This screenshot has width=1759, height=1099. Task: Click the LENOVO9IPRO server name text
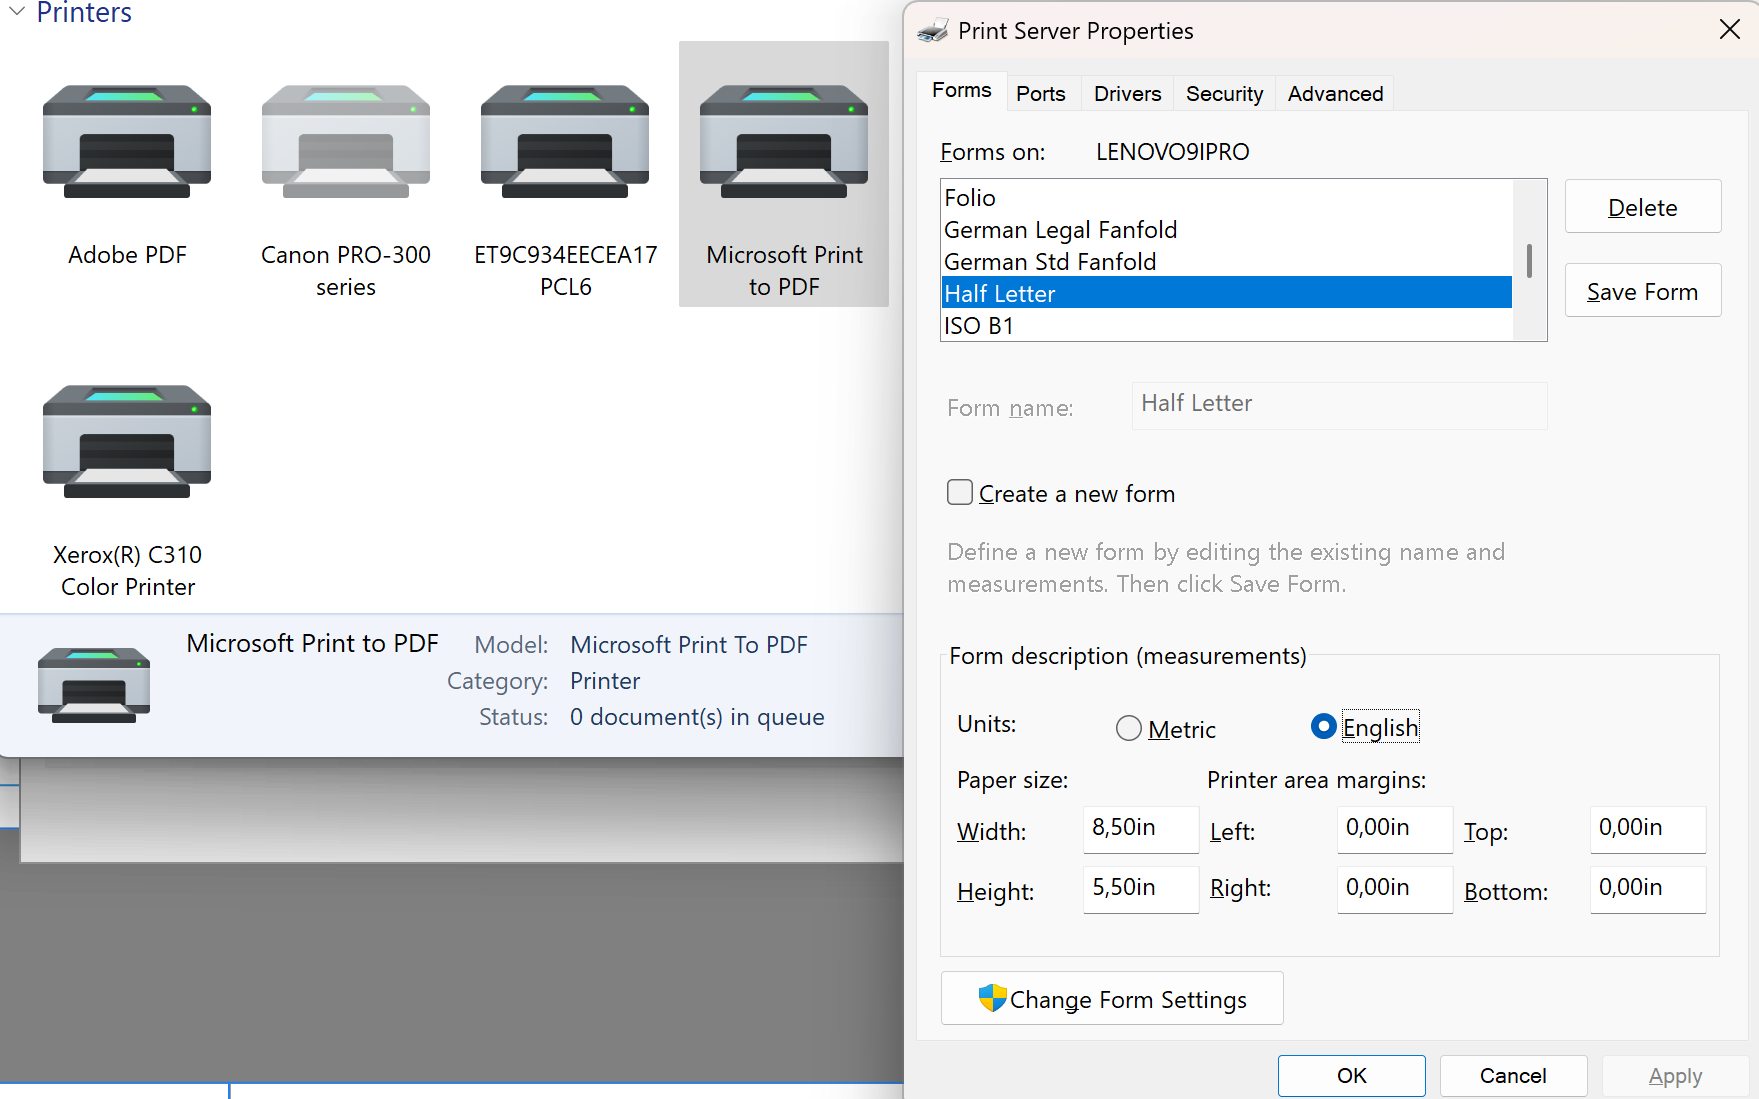tap(1173, 152)
